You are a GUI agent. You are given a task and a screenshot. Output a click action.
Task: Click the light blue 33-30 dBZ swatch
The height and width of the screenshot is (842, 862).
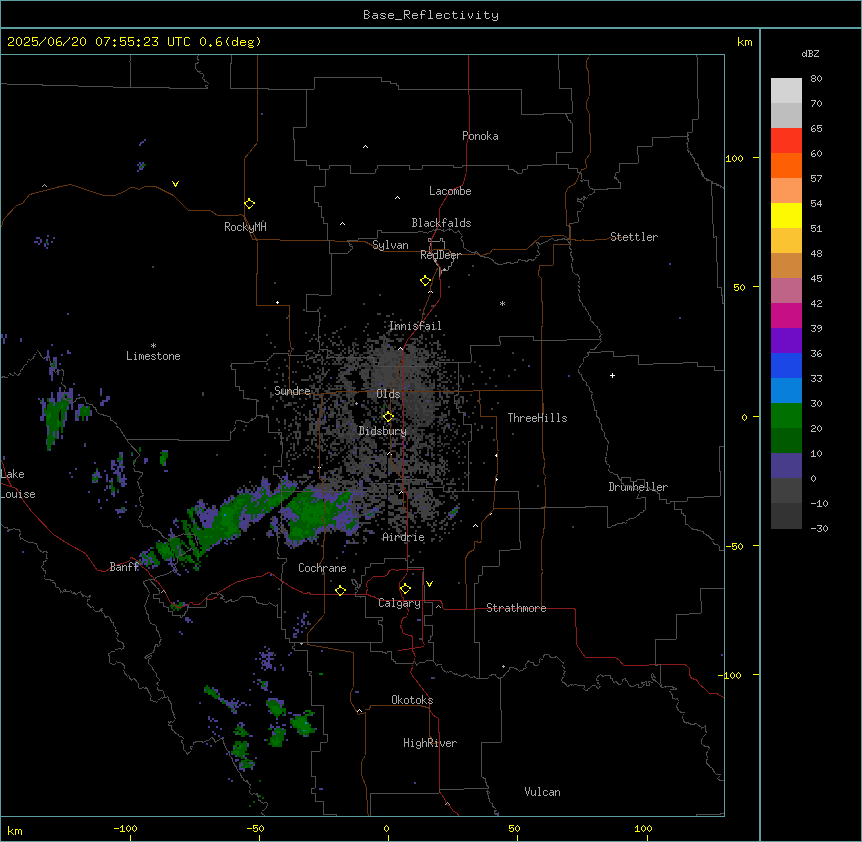pos(786,391)
